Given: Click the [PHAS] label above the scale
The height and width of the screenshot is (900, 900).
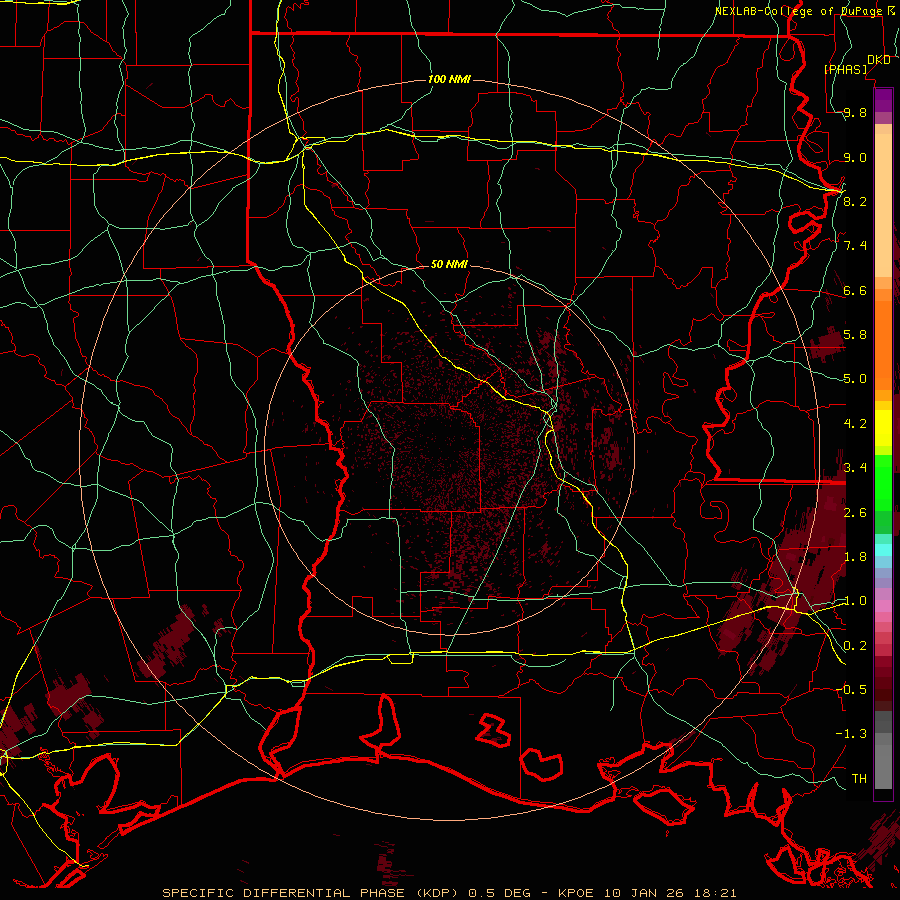Looking at the screenshot, I should click(845, 70).
